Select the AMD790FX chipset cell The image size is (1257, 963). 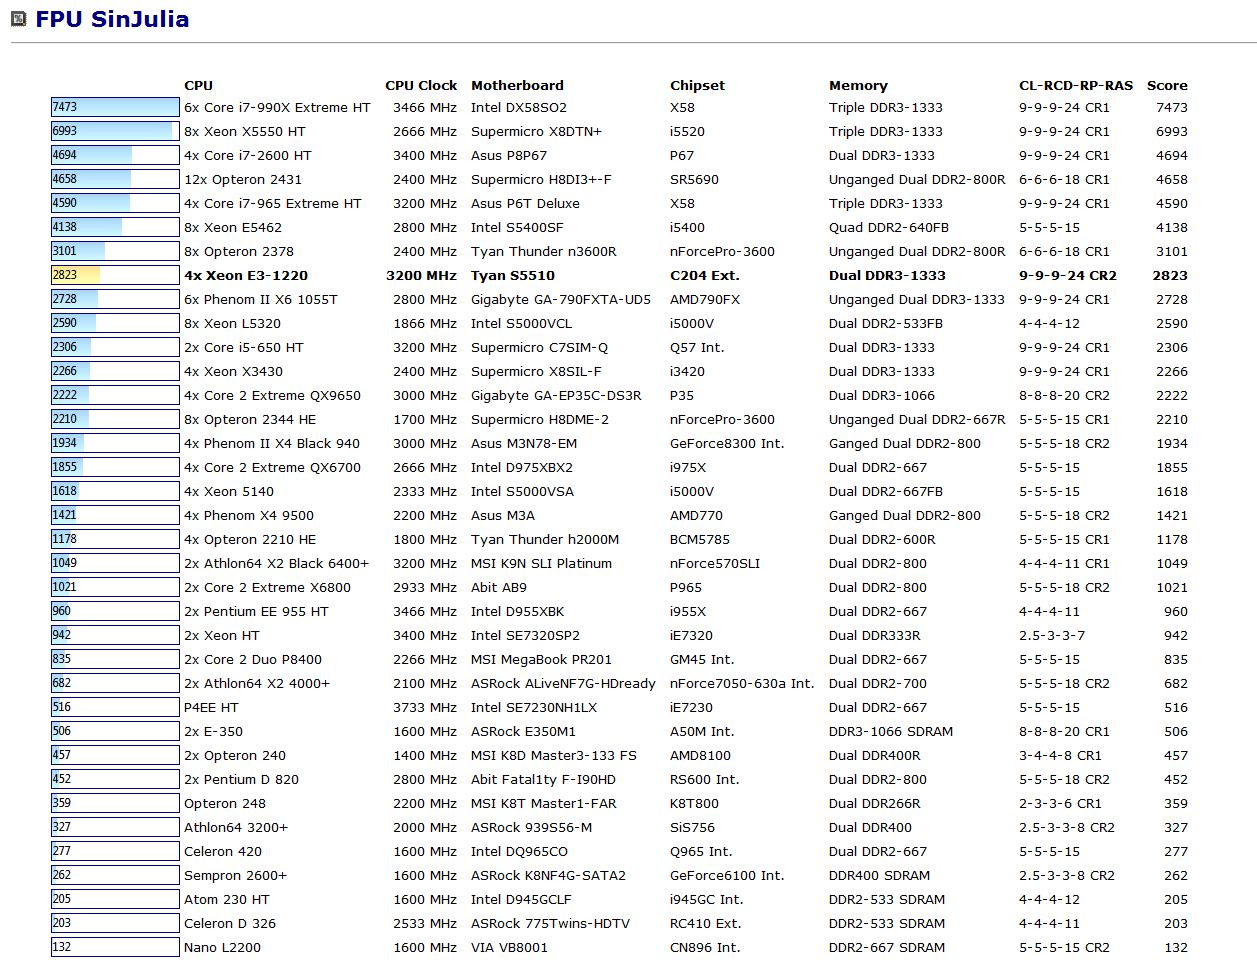tap(705, 299)
